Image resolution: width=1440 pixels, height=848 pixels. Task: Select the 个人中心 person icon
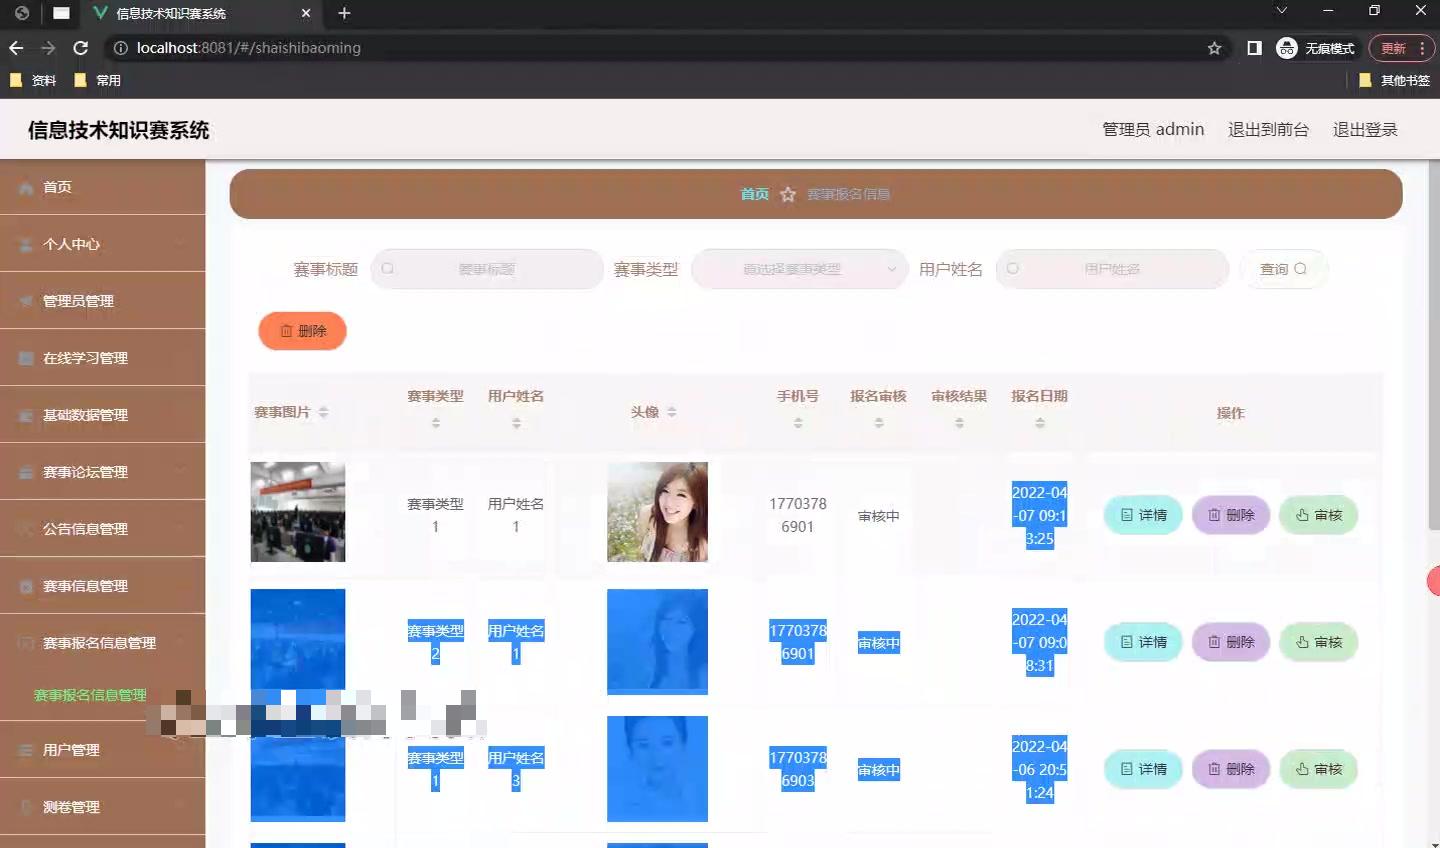(x=22, y=244)
